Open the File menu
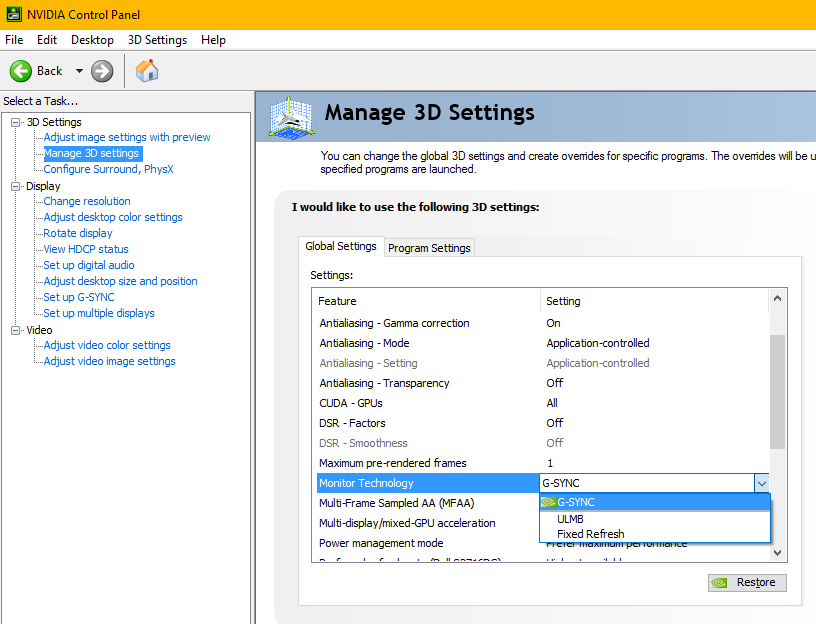The width and height of the screenshot is (816, 624). coord(14,40)
